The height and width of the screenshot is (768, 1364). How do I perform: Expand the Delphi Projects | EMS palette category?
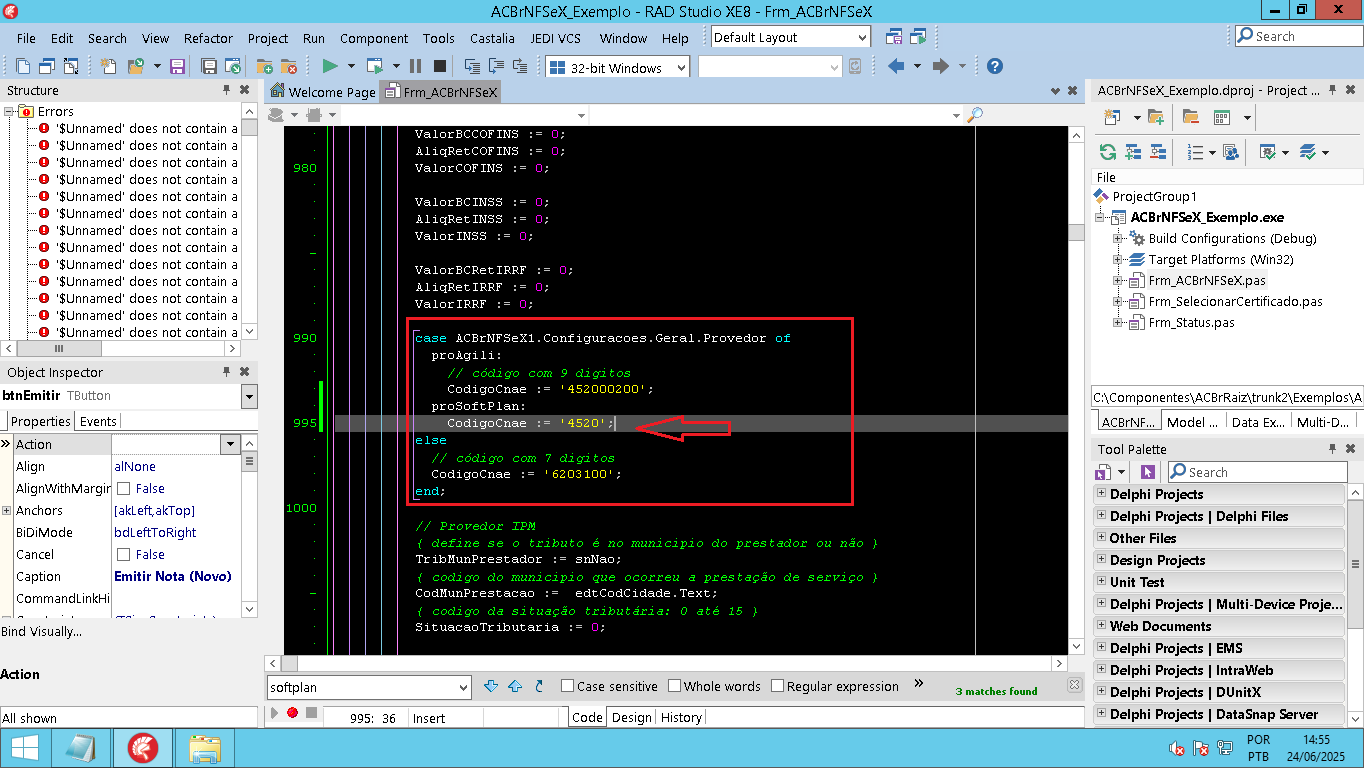pyautogui.click(x=1101, y=648)
